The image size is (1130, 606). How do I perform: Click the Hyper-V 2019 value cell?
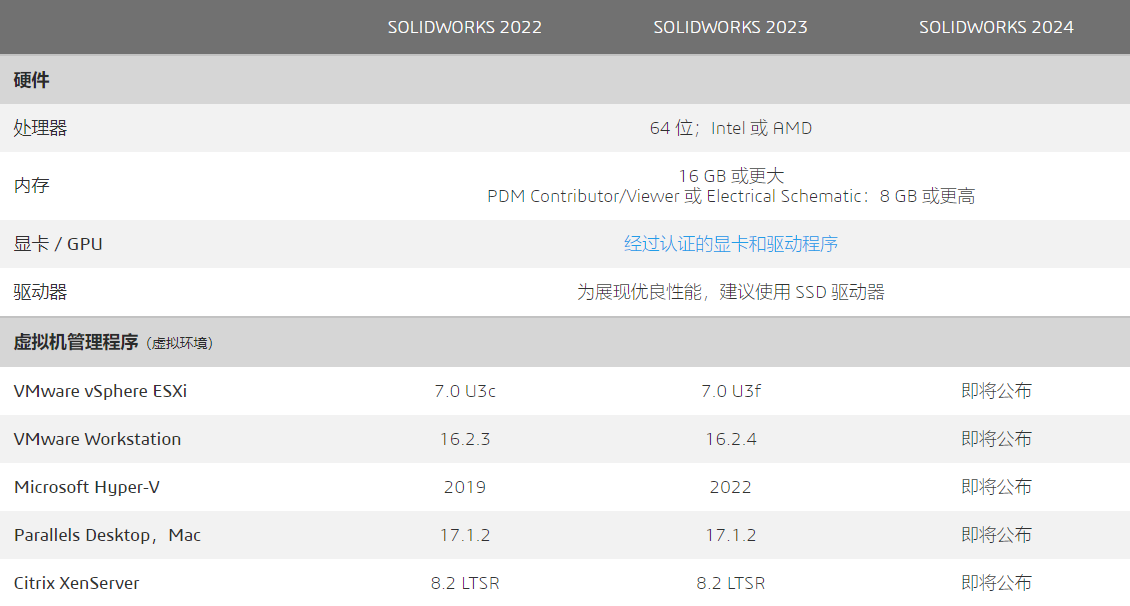click(x=465, y=487)
